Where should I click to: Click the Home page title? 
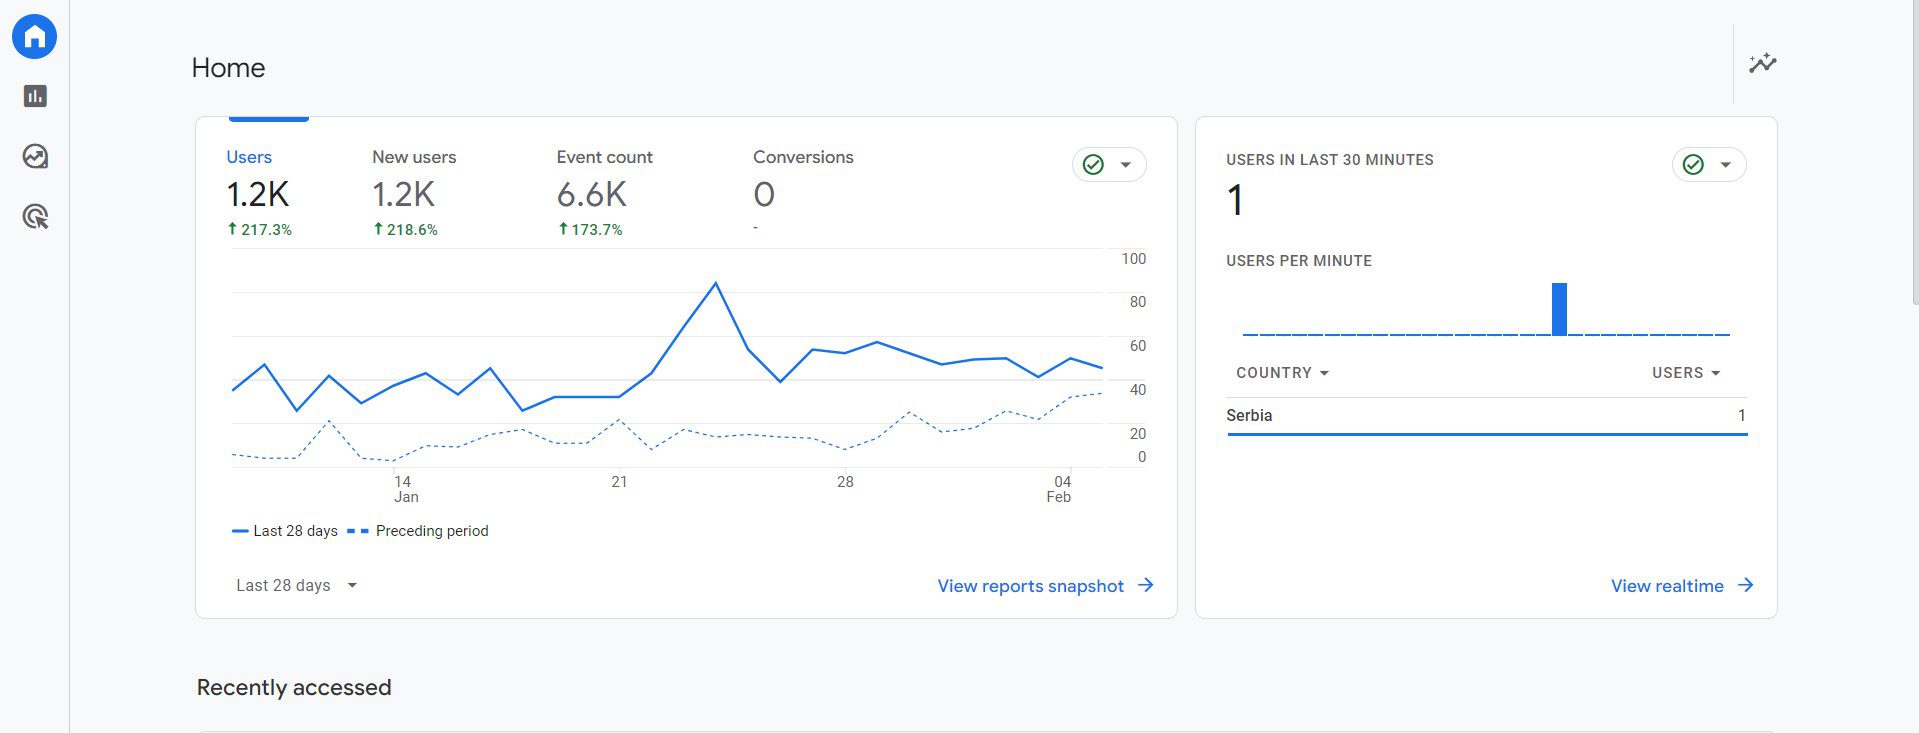(x=228, y=68)
